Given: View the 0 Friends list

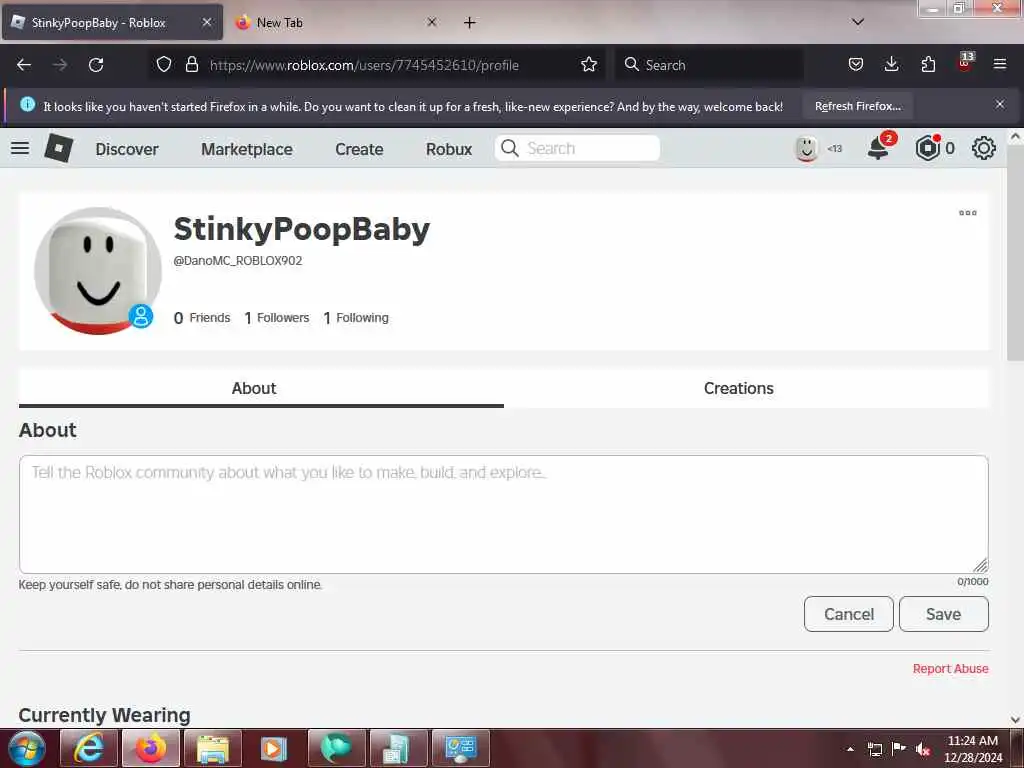Looking at the screenshot, I should 202,317.
